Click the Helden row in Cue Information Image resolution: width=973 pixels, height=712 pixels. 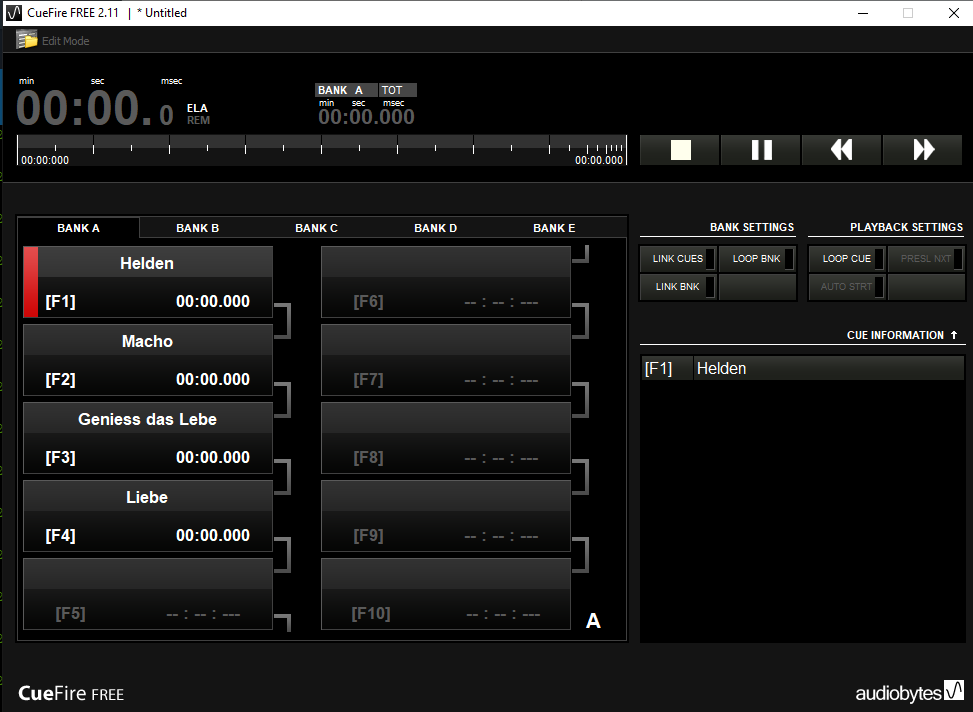click(x=802, y=368)
